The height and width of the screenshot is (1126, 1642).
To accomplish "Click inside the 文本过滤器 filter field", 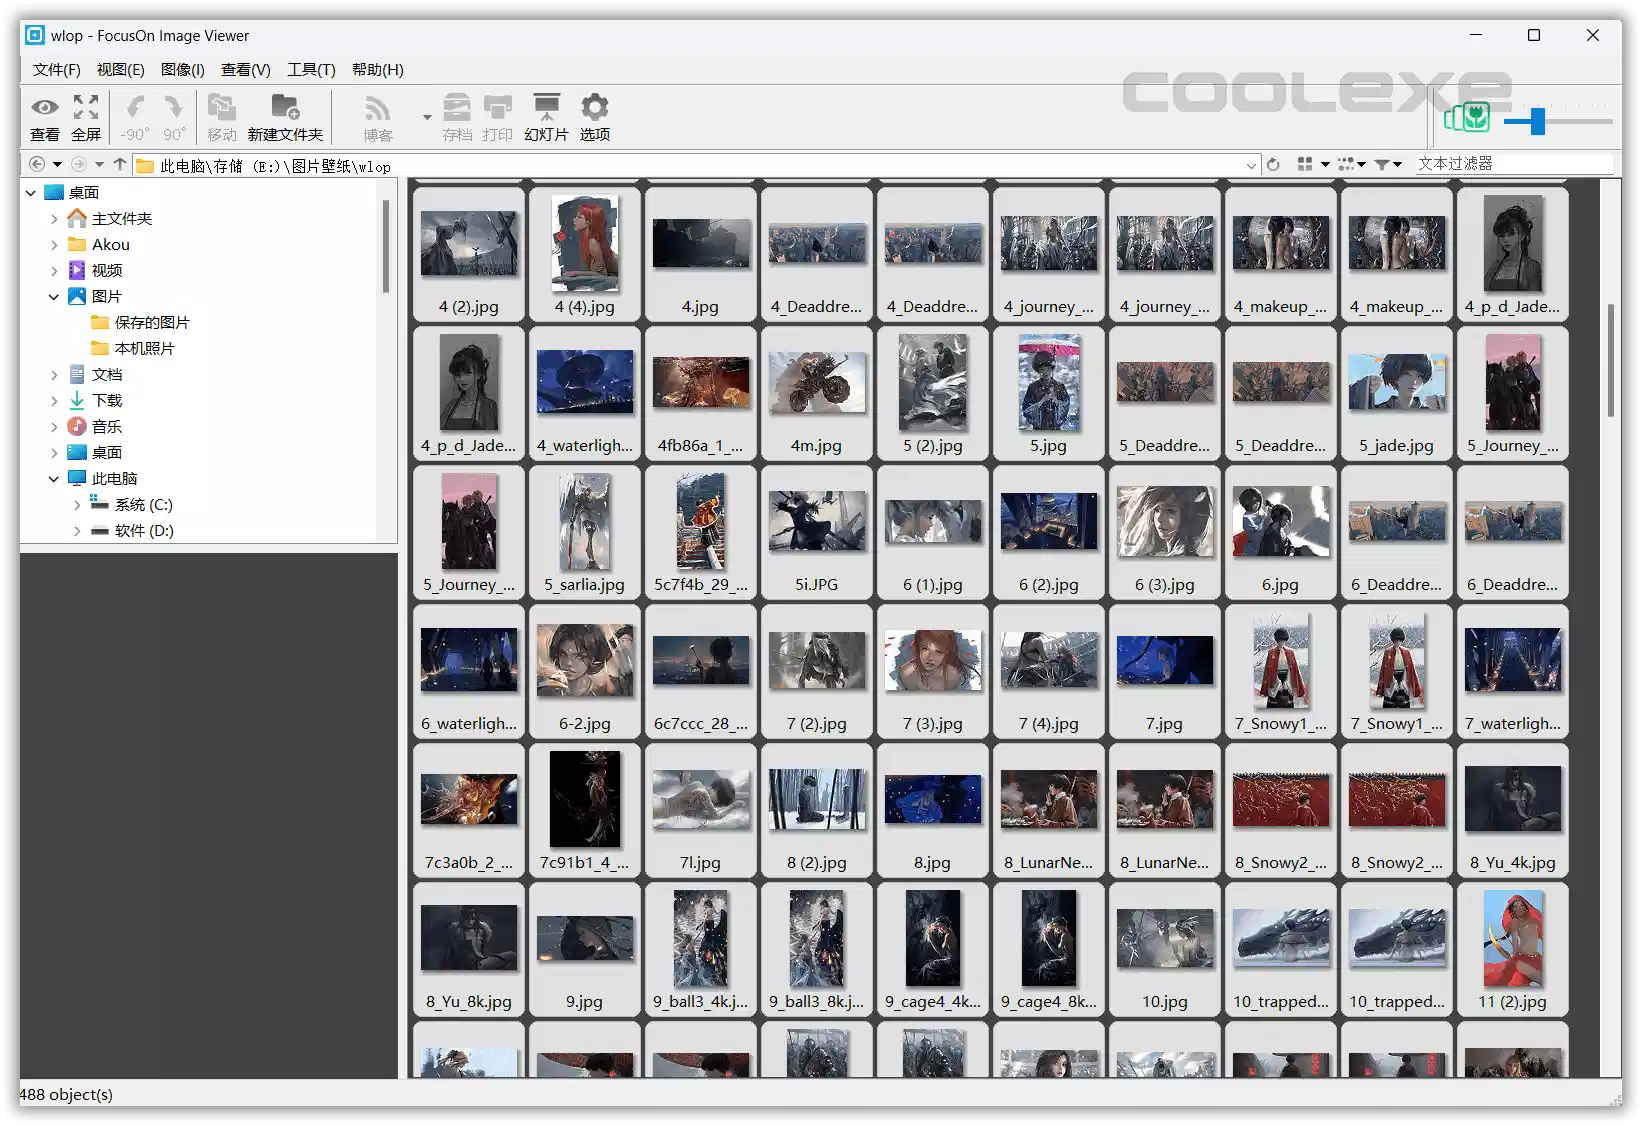I will [x=1516, y=163].
